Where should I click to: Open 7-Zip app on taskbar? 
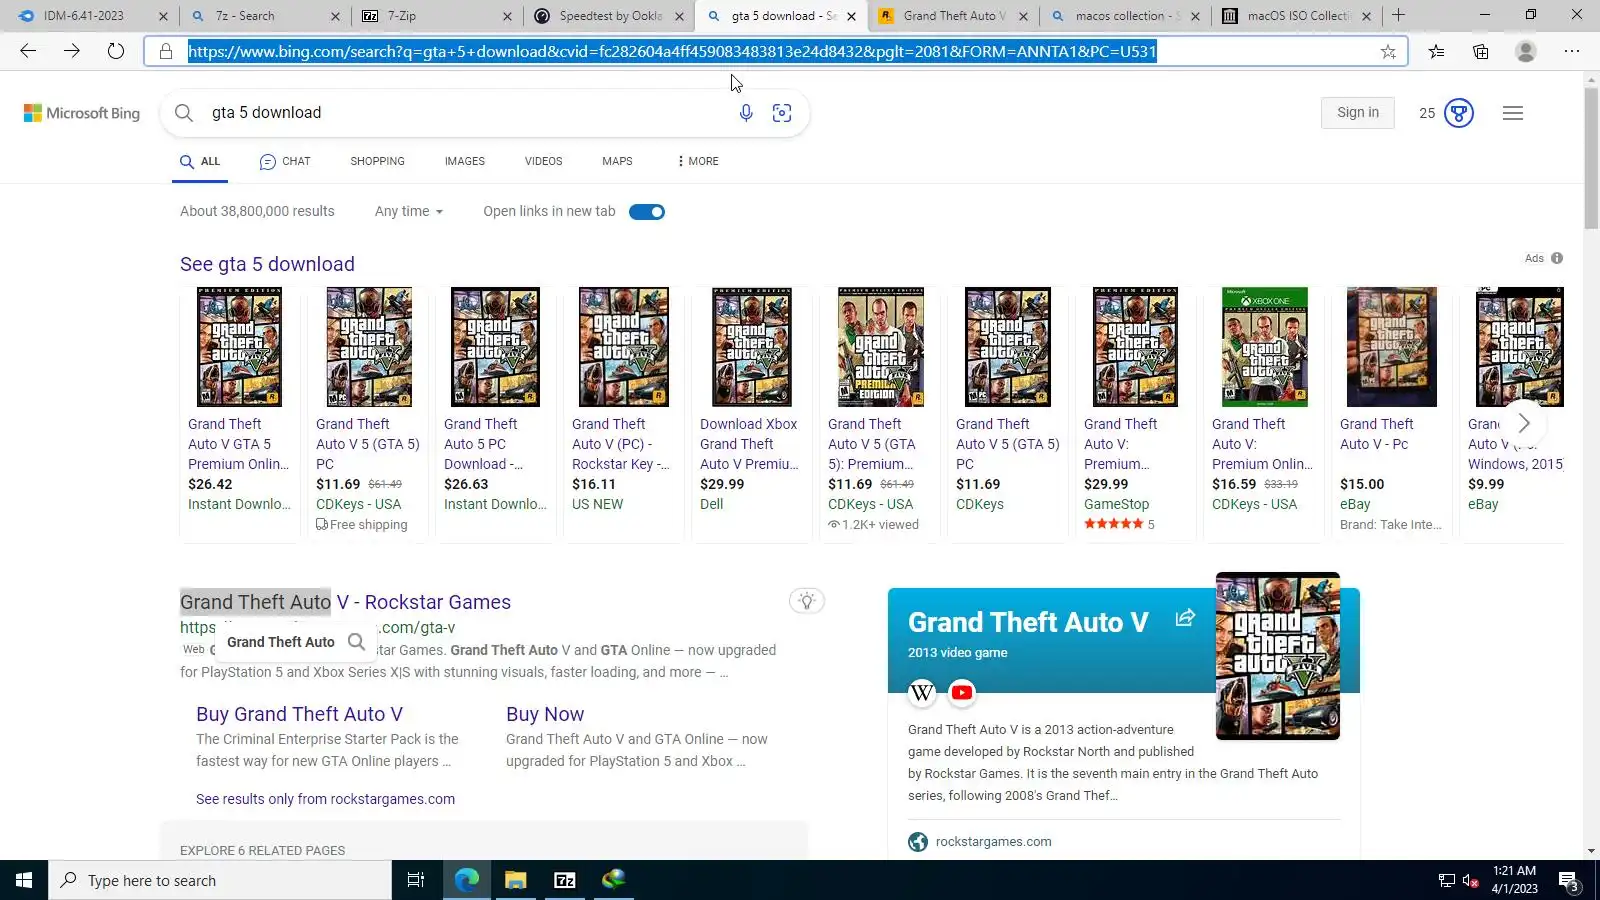click(x=564, y=880)
